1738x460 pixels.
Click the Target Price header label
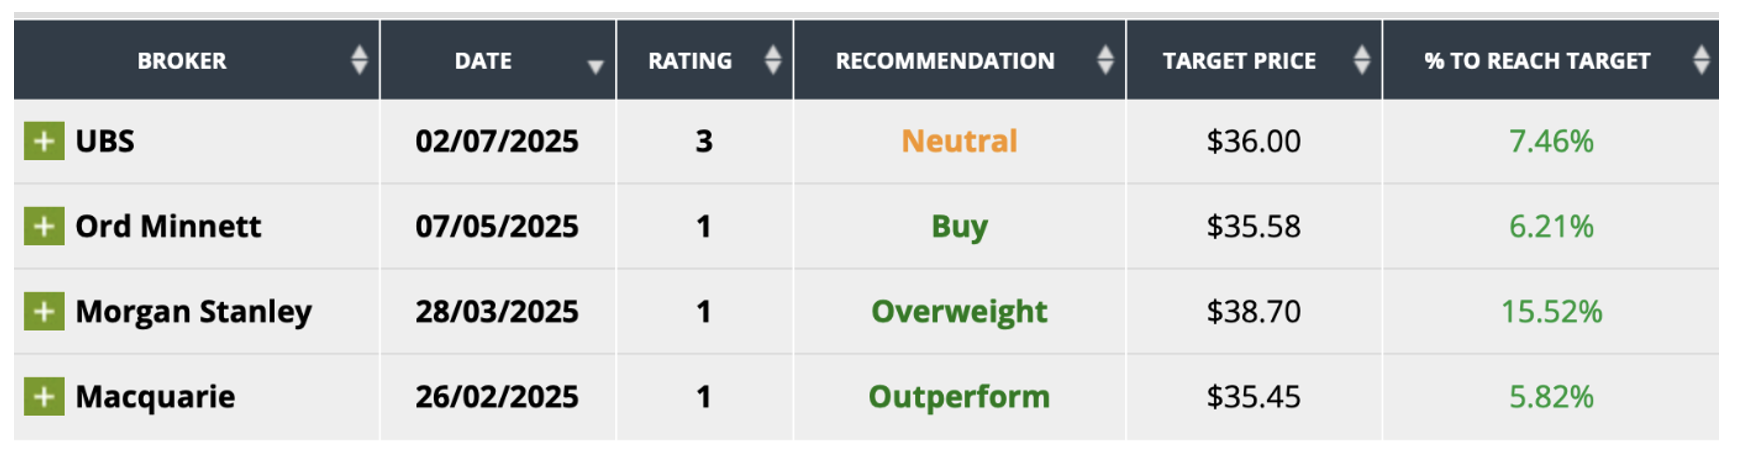coord(1239,61)
